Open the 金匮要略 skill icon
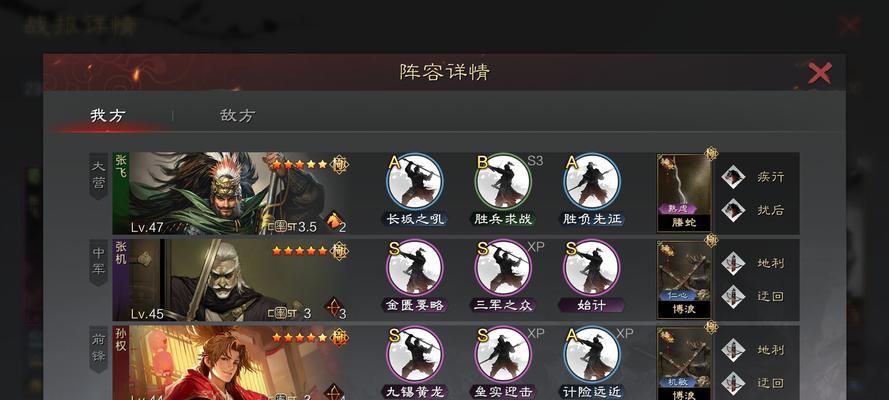The width and height of the screenshot is (889, 400). click(x=415, y=268)
